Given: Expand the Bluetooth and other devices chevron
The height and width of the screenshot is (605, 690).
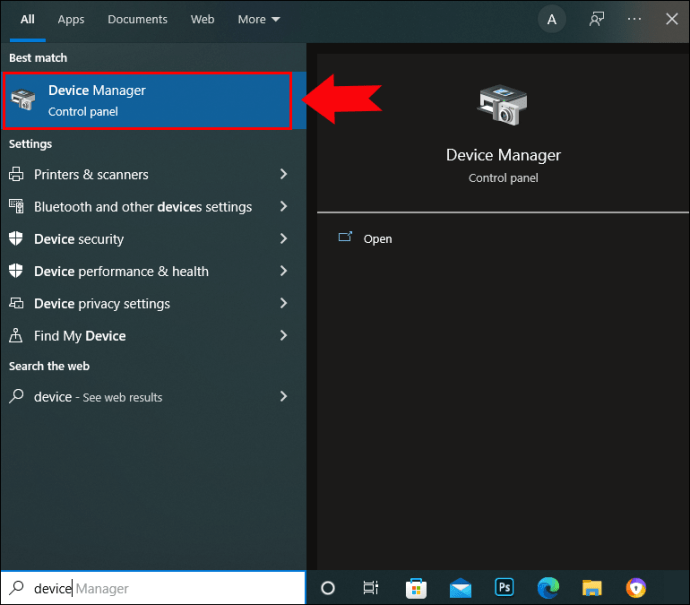Looking at the screenshot, I should [x=284, y=206].
